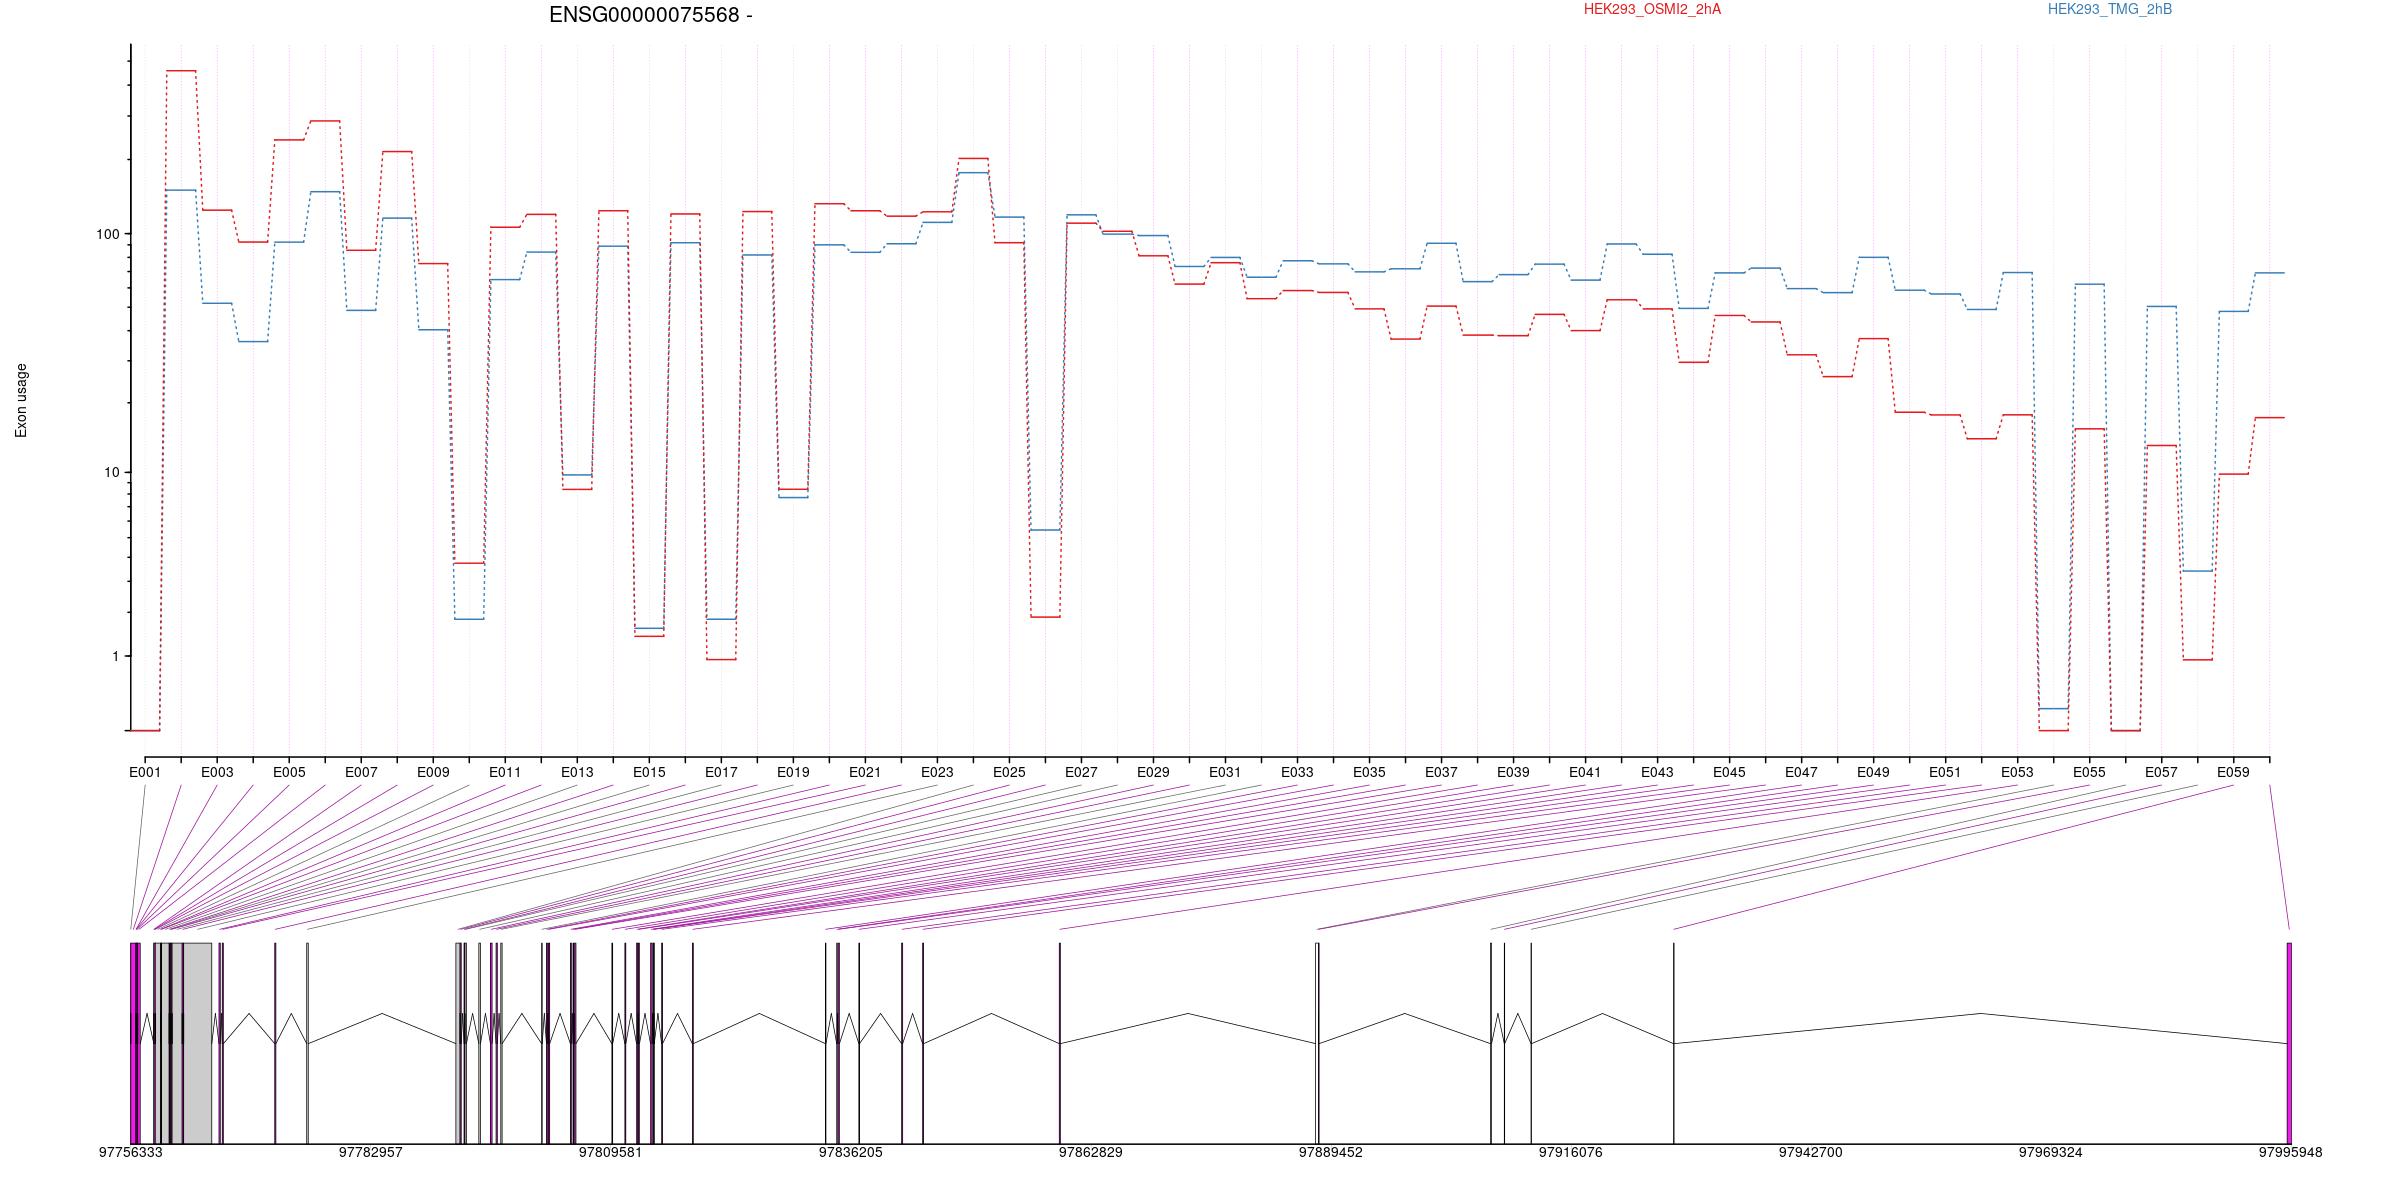This screenshot has height=1200, width=2400.
Task: Click exon label E015
Action: [x=649, y=772]
